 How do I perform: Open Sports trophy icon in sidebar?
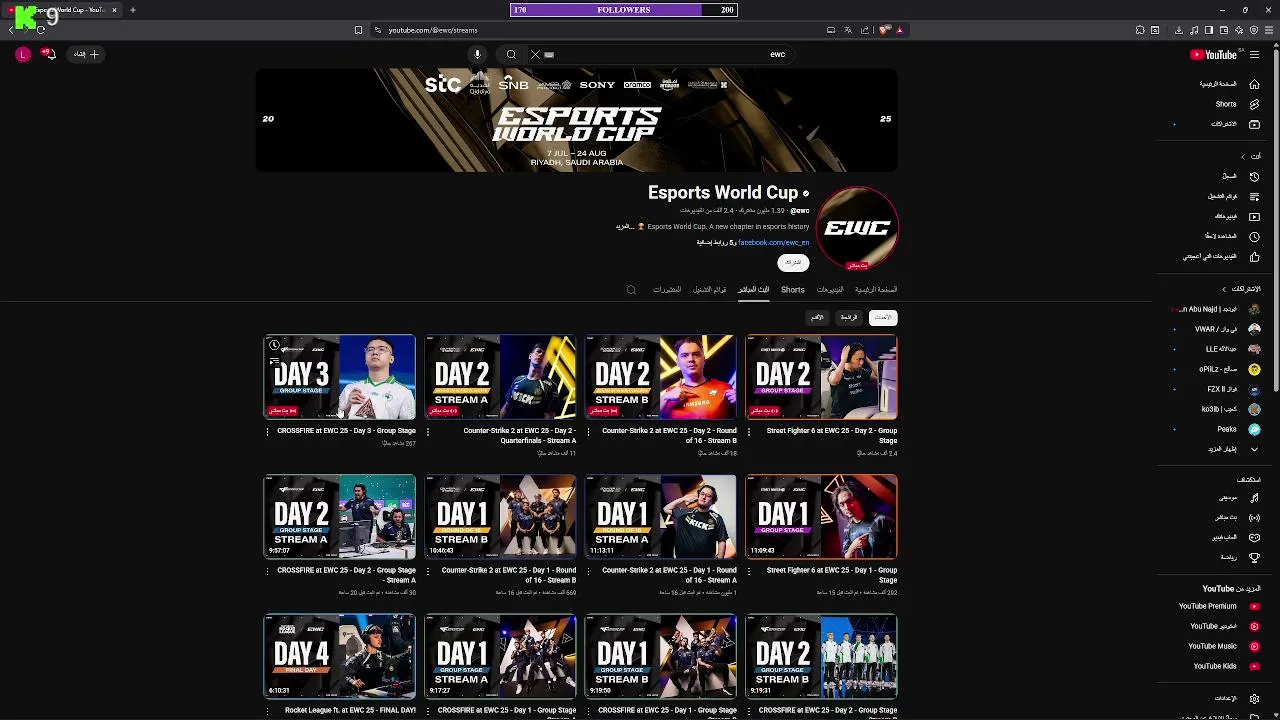[x=1254, y=557]
